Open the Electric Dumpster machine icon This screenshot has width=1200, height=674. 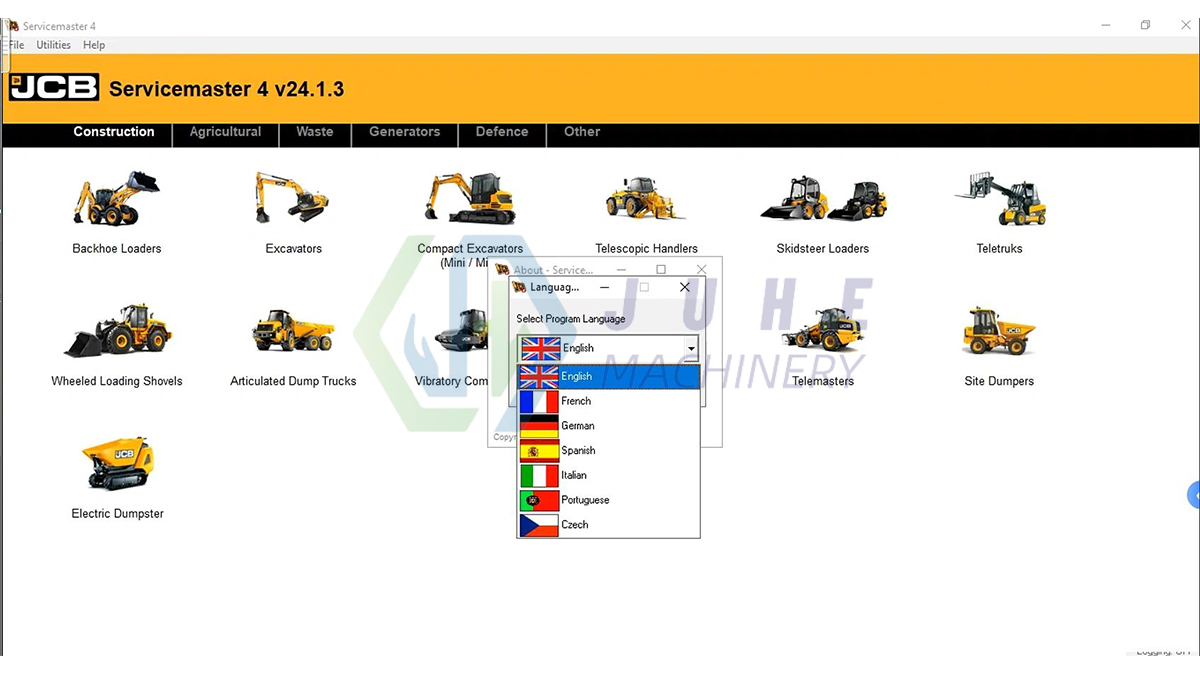pyautogui.click(x=117, y=463)
